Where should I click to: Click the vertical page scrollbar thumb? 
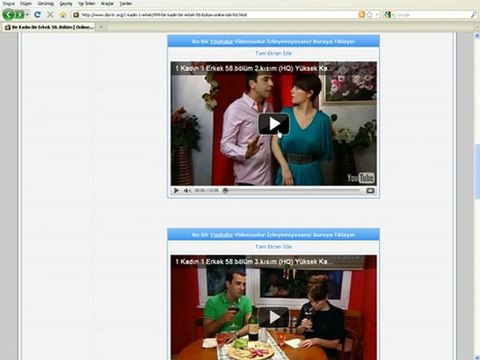[x=477, y=172]
